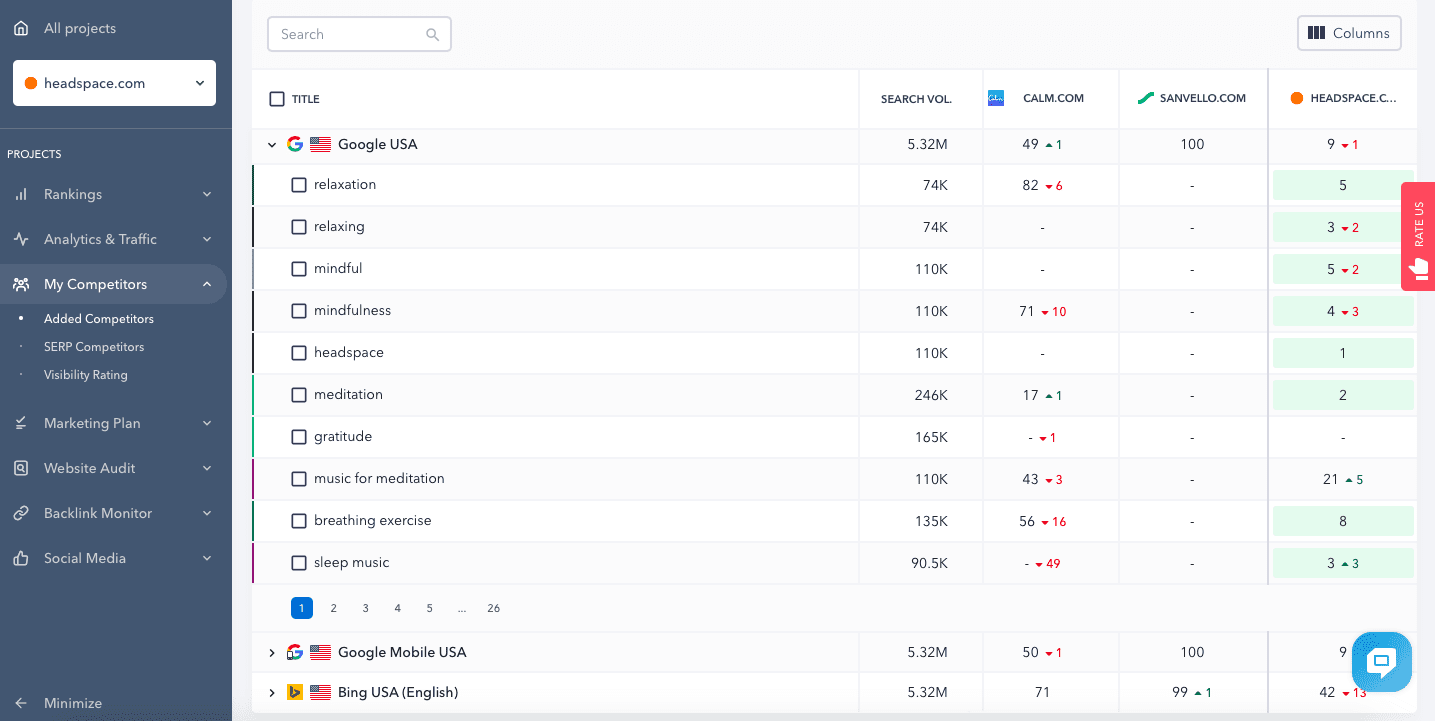Go to All projects

click(x=80, y=28)
